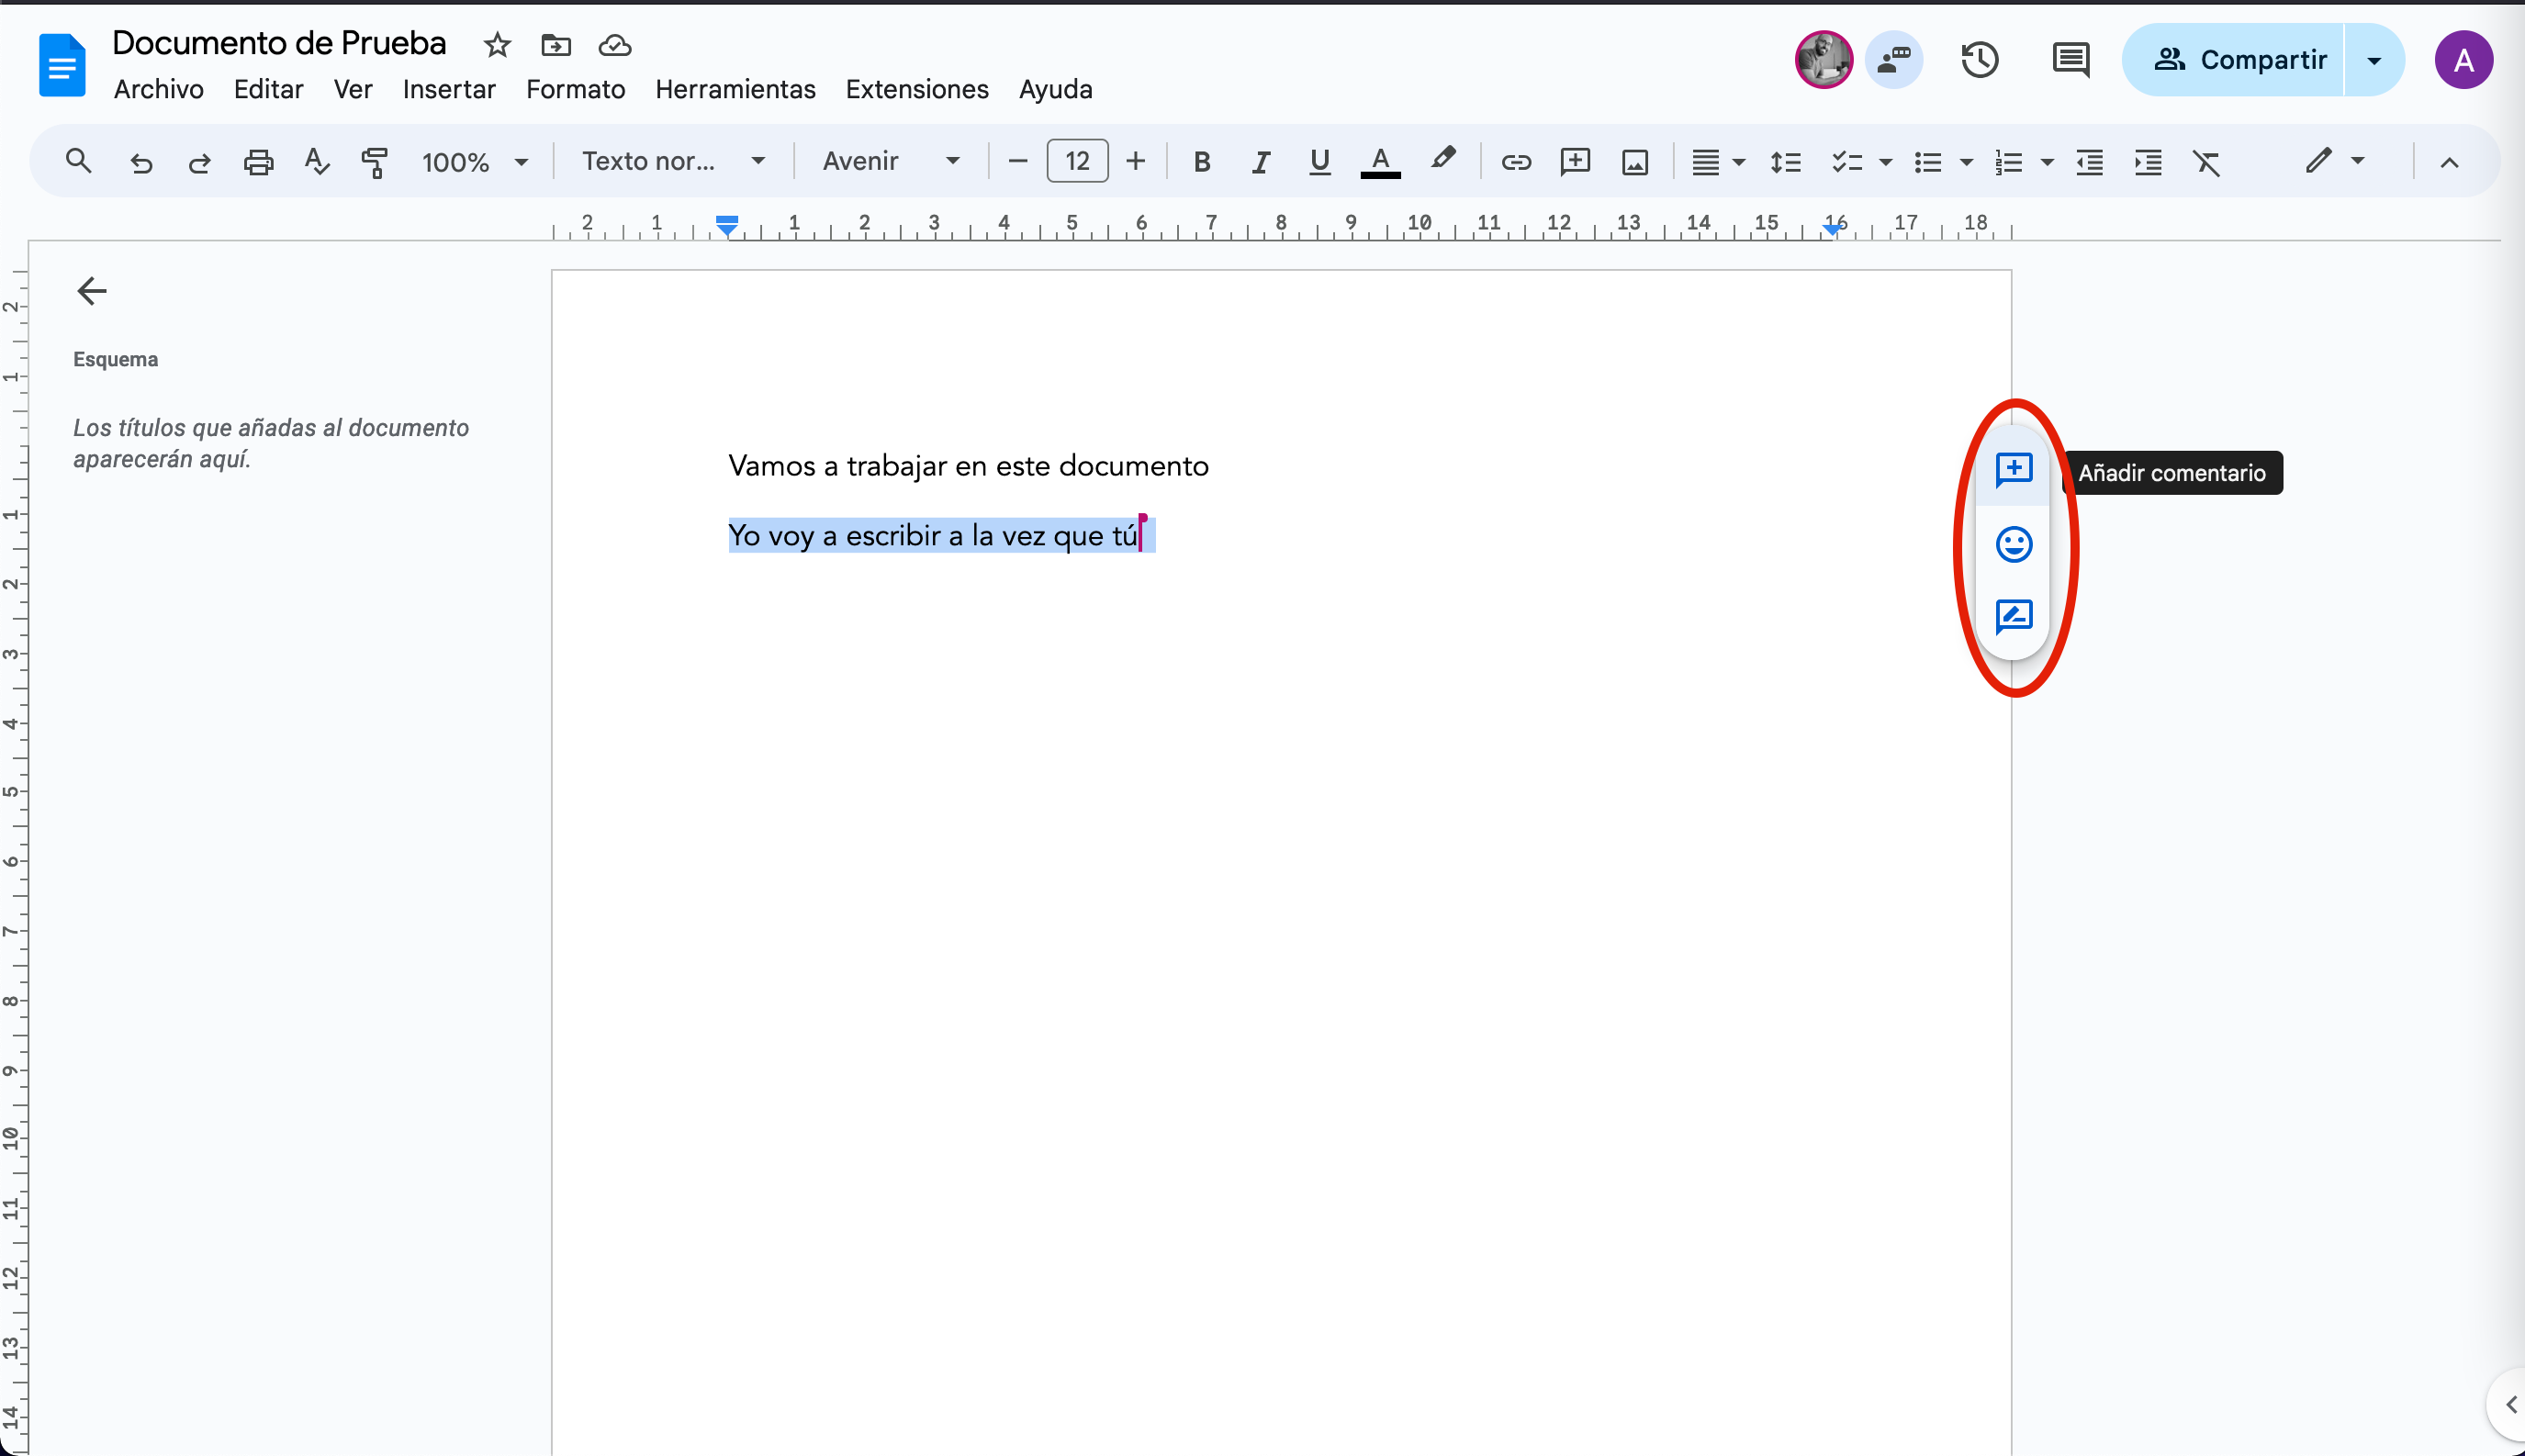Click the paint format roller icon
Image resolution: width=2525 pixels, height=1456 pixels.
click(x=374, y=162)
